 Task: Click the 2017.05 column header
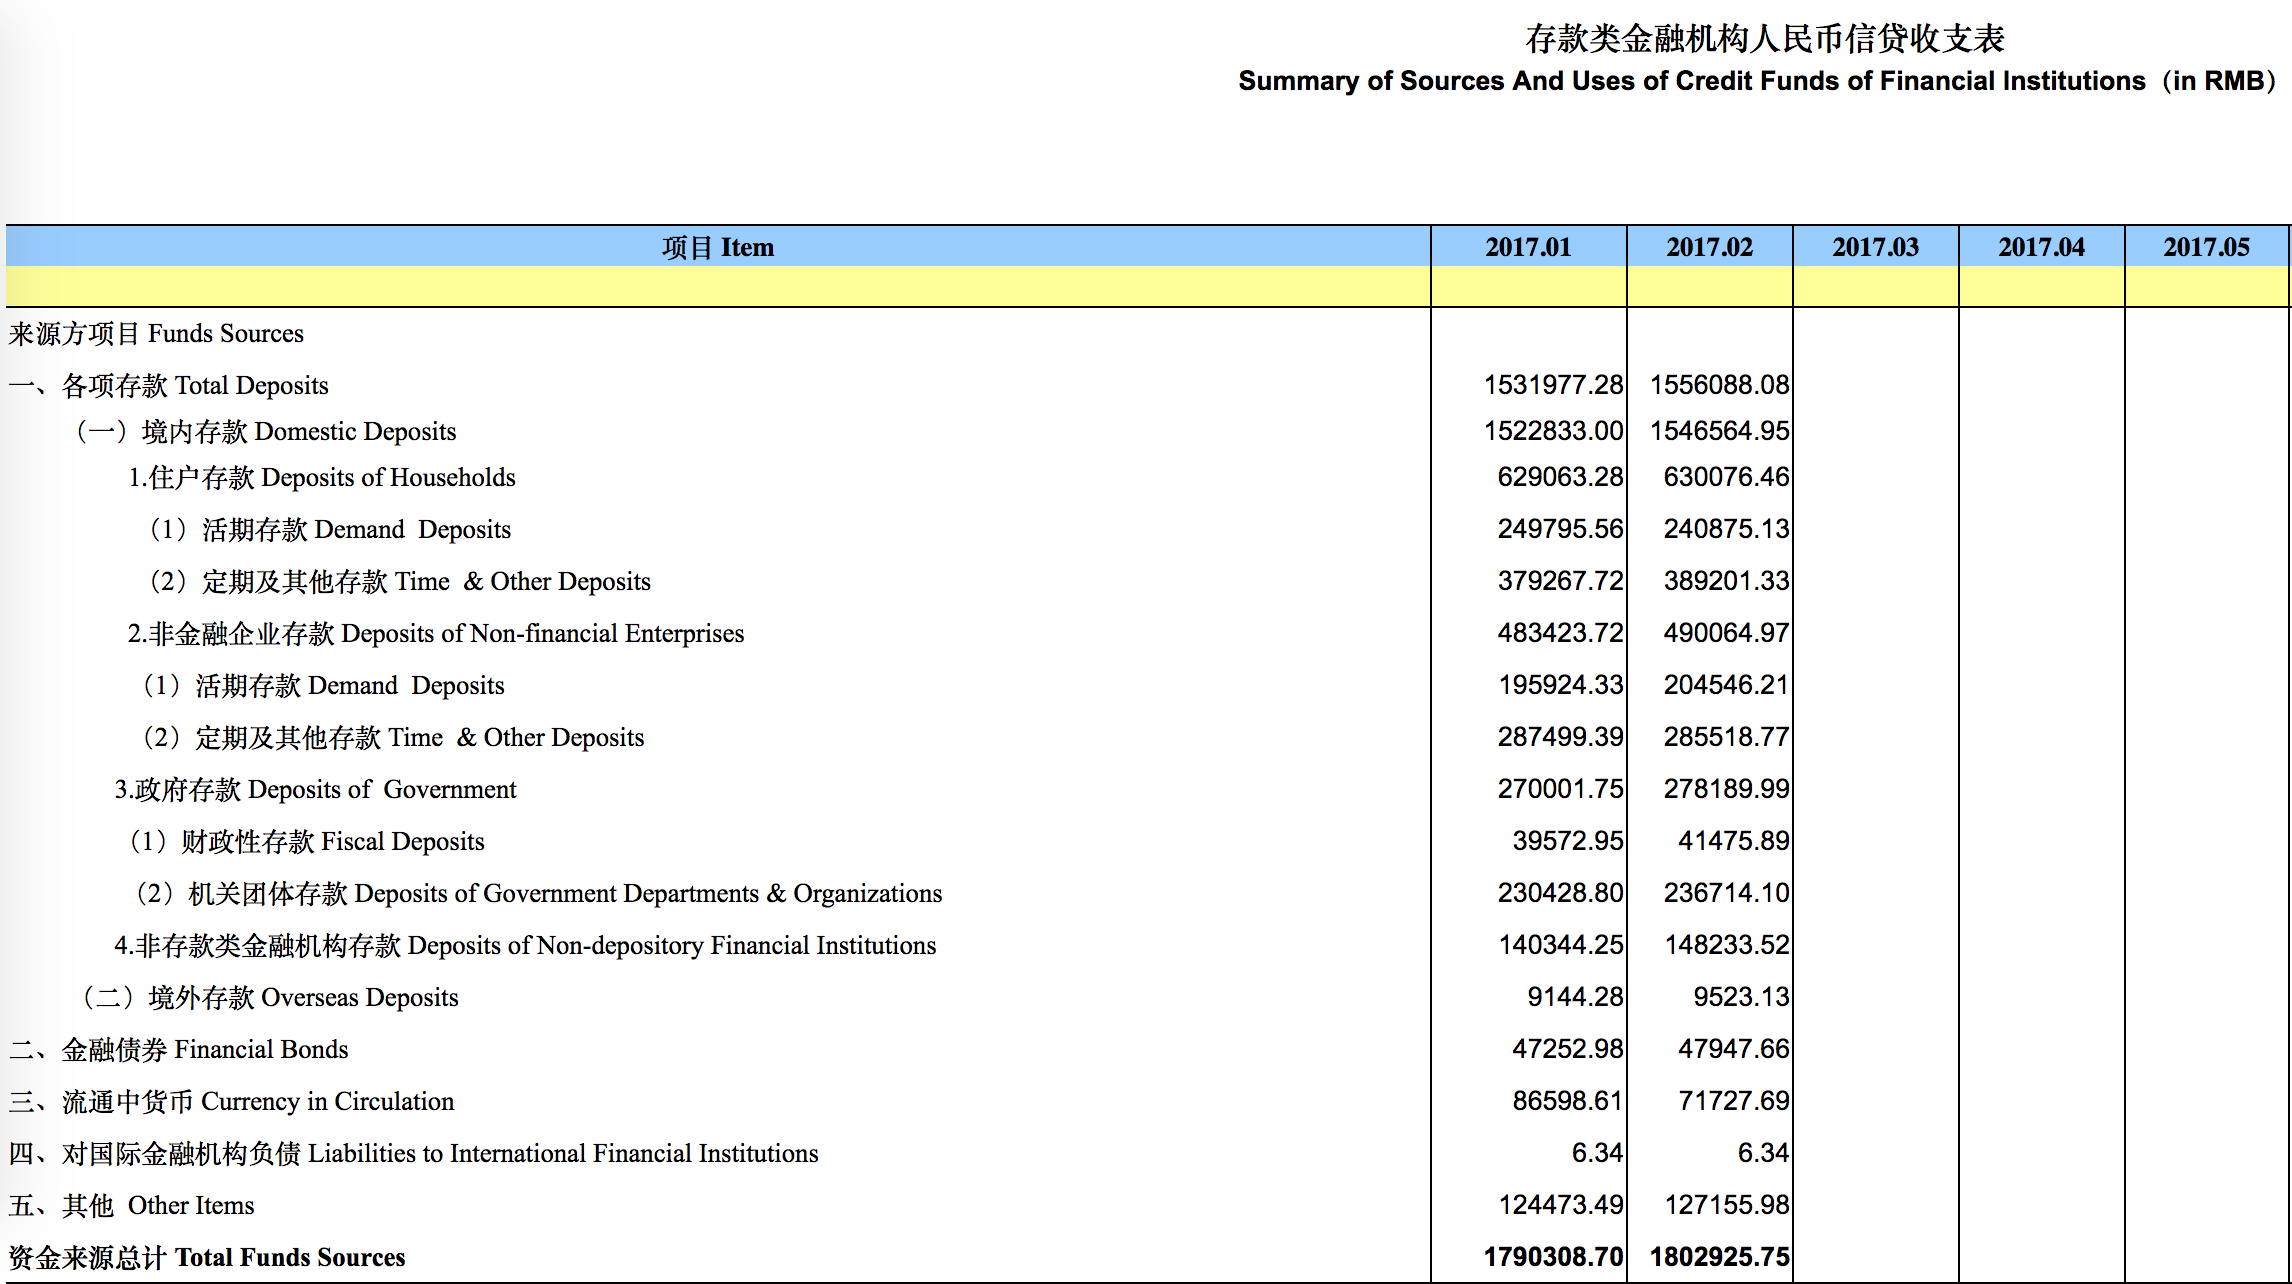[2206, 247]
